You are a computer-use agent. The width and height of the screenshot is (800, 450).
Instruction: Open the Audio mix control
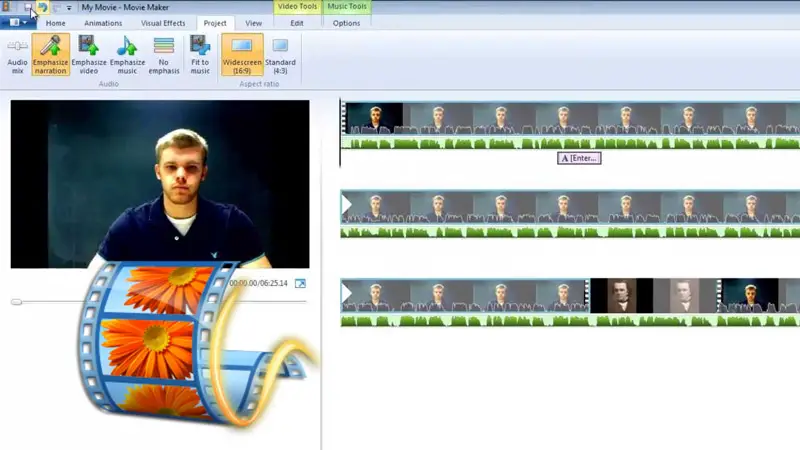pos(17,55)
